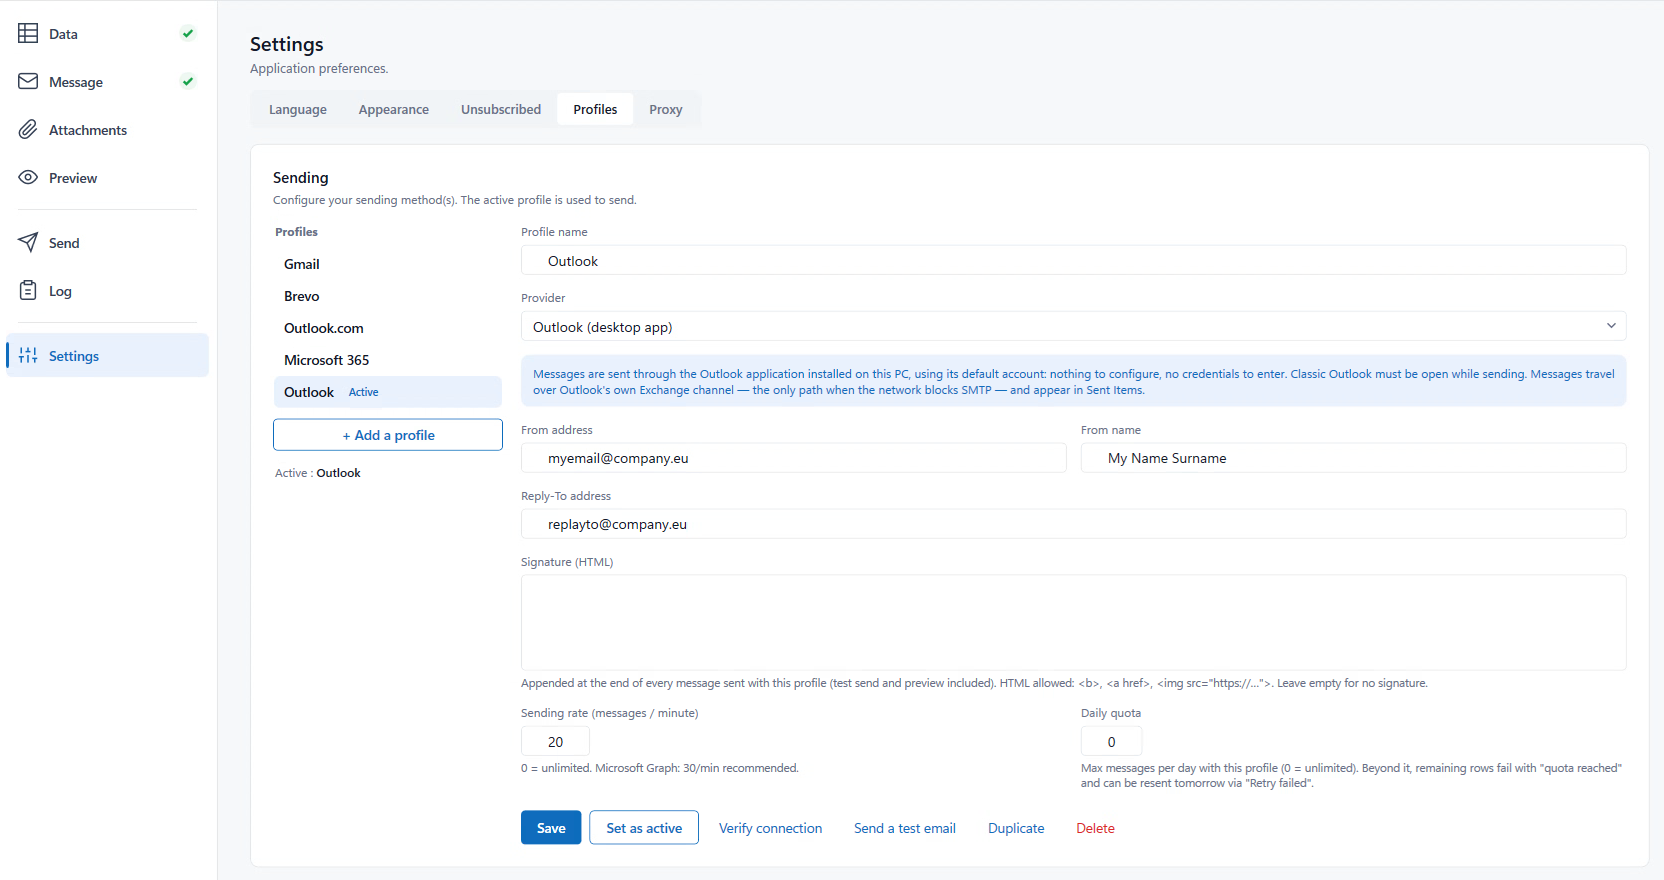Click the Save button
Viewport: 1664px width, 880px height.
[x=551, y=828]
